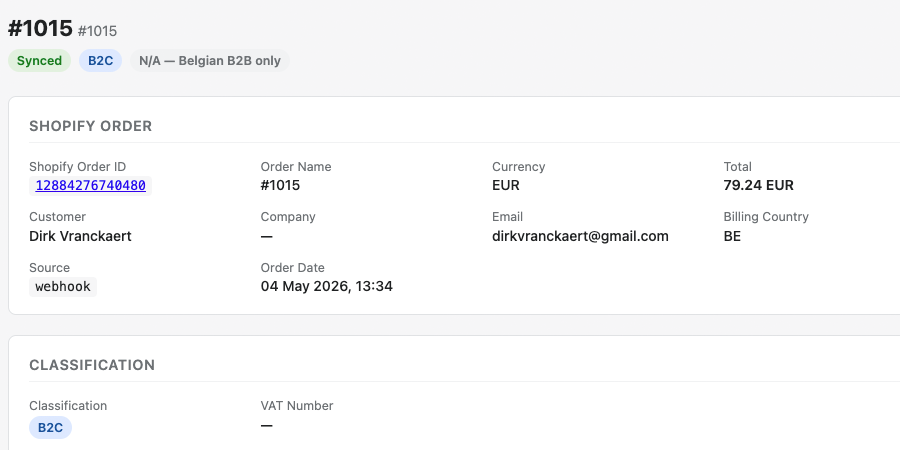Click the webhook source tag
900x450 pixels.
(63, 286)
